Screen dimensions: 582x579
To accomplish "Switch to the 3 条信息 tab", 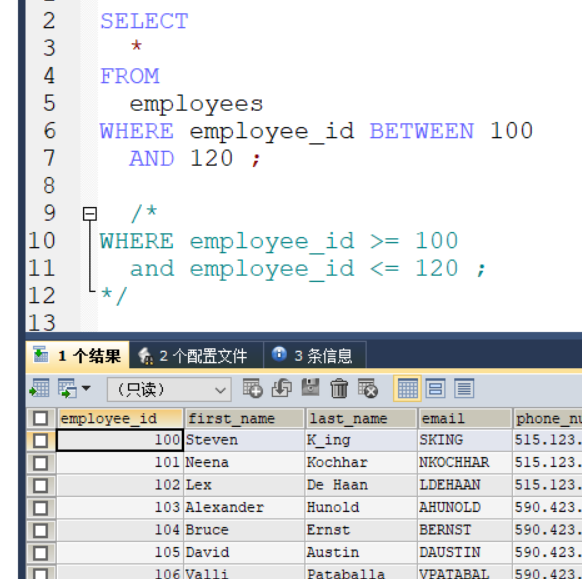I will (315, 356).
